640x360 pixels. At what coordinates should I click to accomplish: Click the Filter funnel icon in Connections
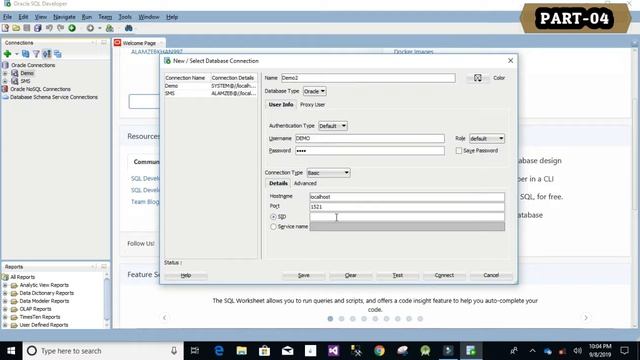tap(36, 54)
